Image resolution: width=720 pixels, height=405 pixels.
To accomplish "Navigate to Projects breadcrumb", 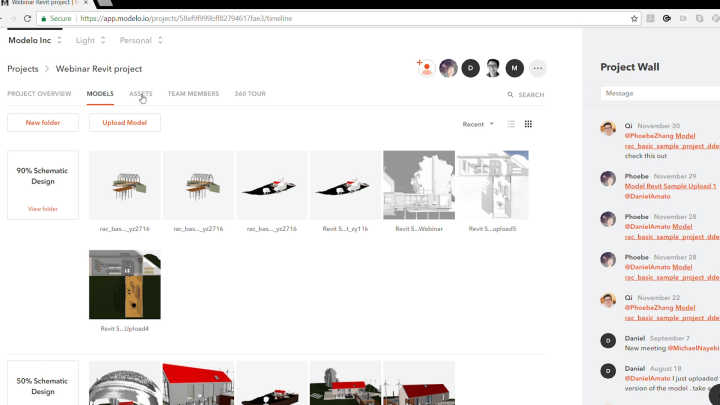I will [22, 69].
